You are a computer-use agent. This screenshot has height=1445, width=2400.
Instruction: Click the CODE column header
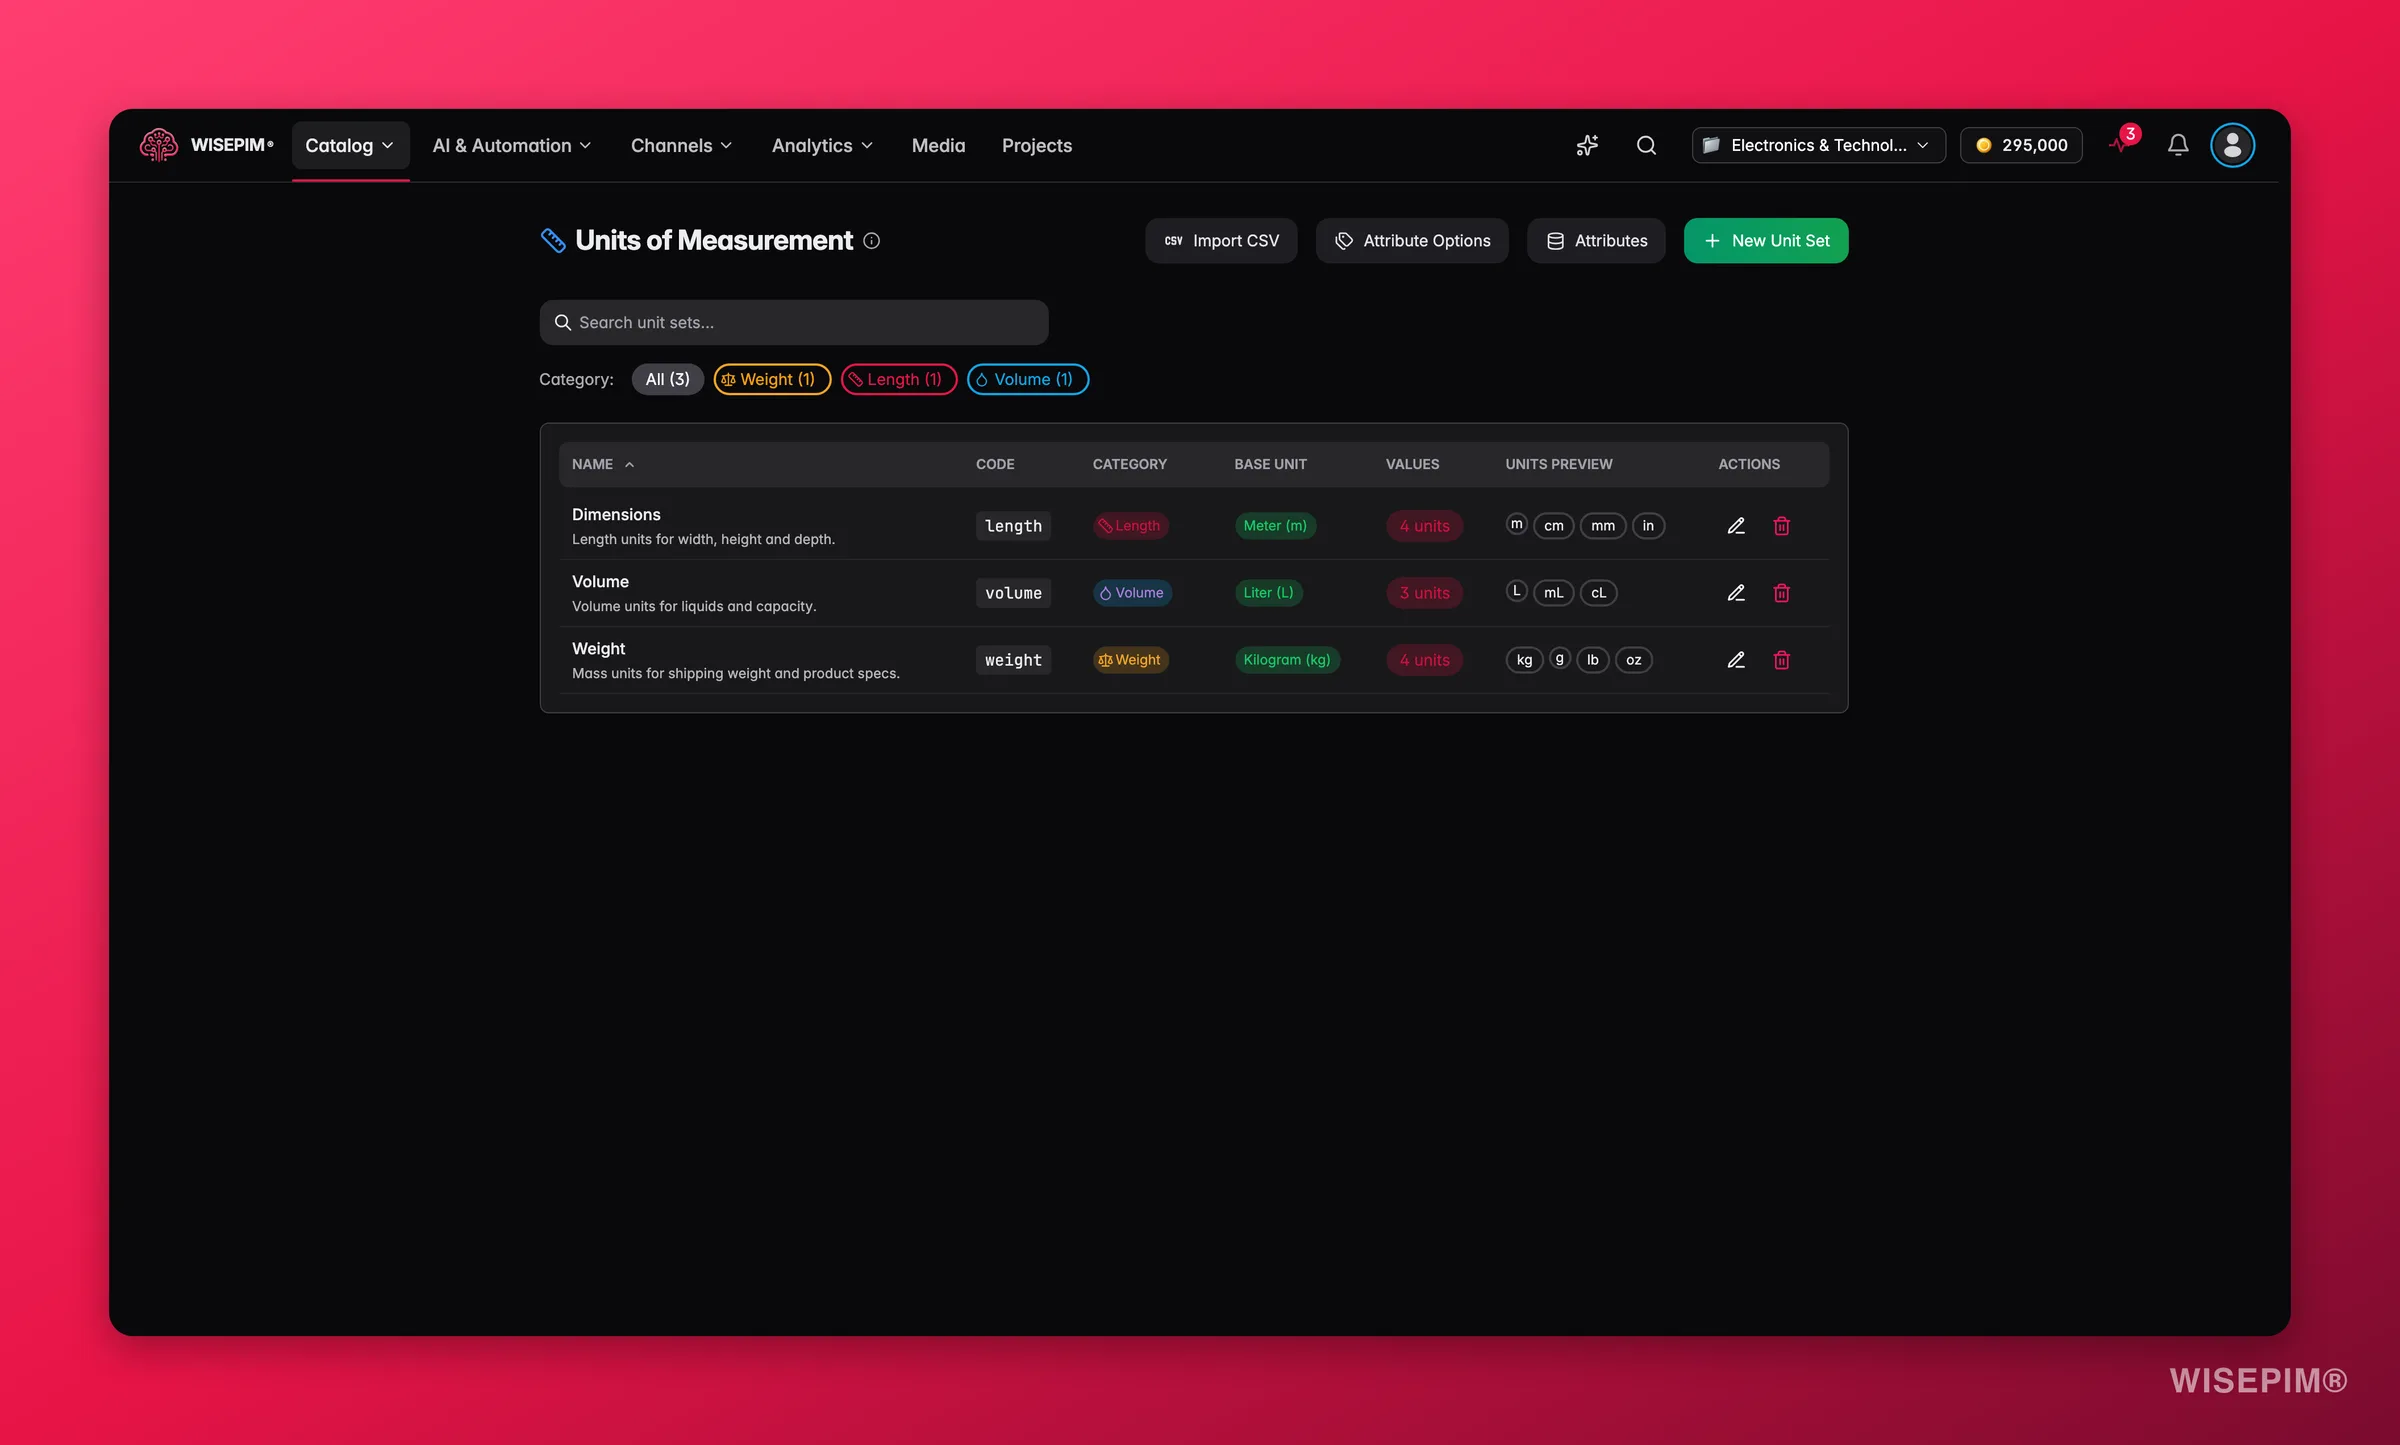995,464
